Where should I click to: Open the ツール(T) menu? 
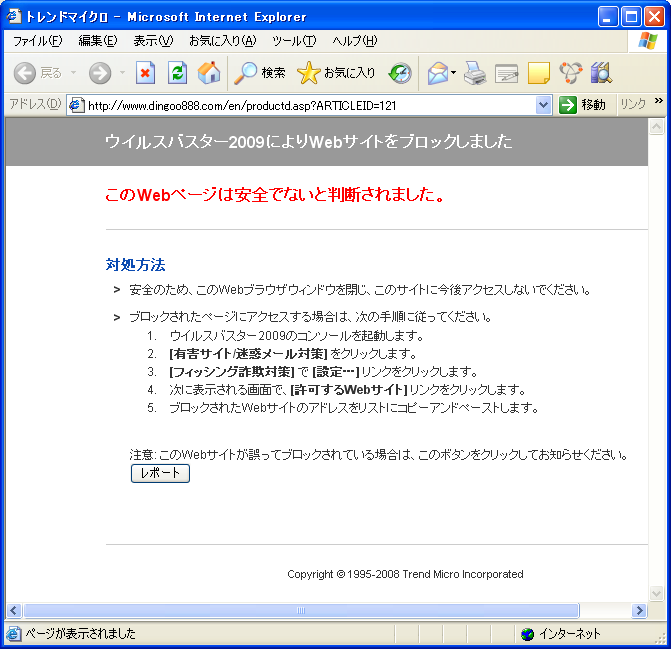(x=294, y=41)
